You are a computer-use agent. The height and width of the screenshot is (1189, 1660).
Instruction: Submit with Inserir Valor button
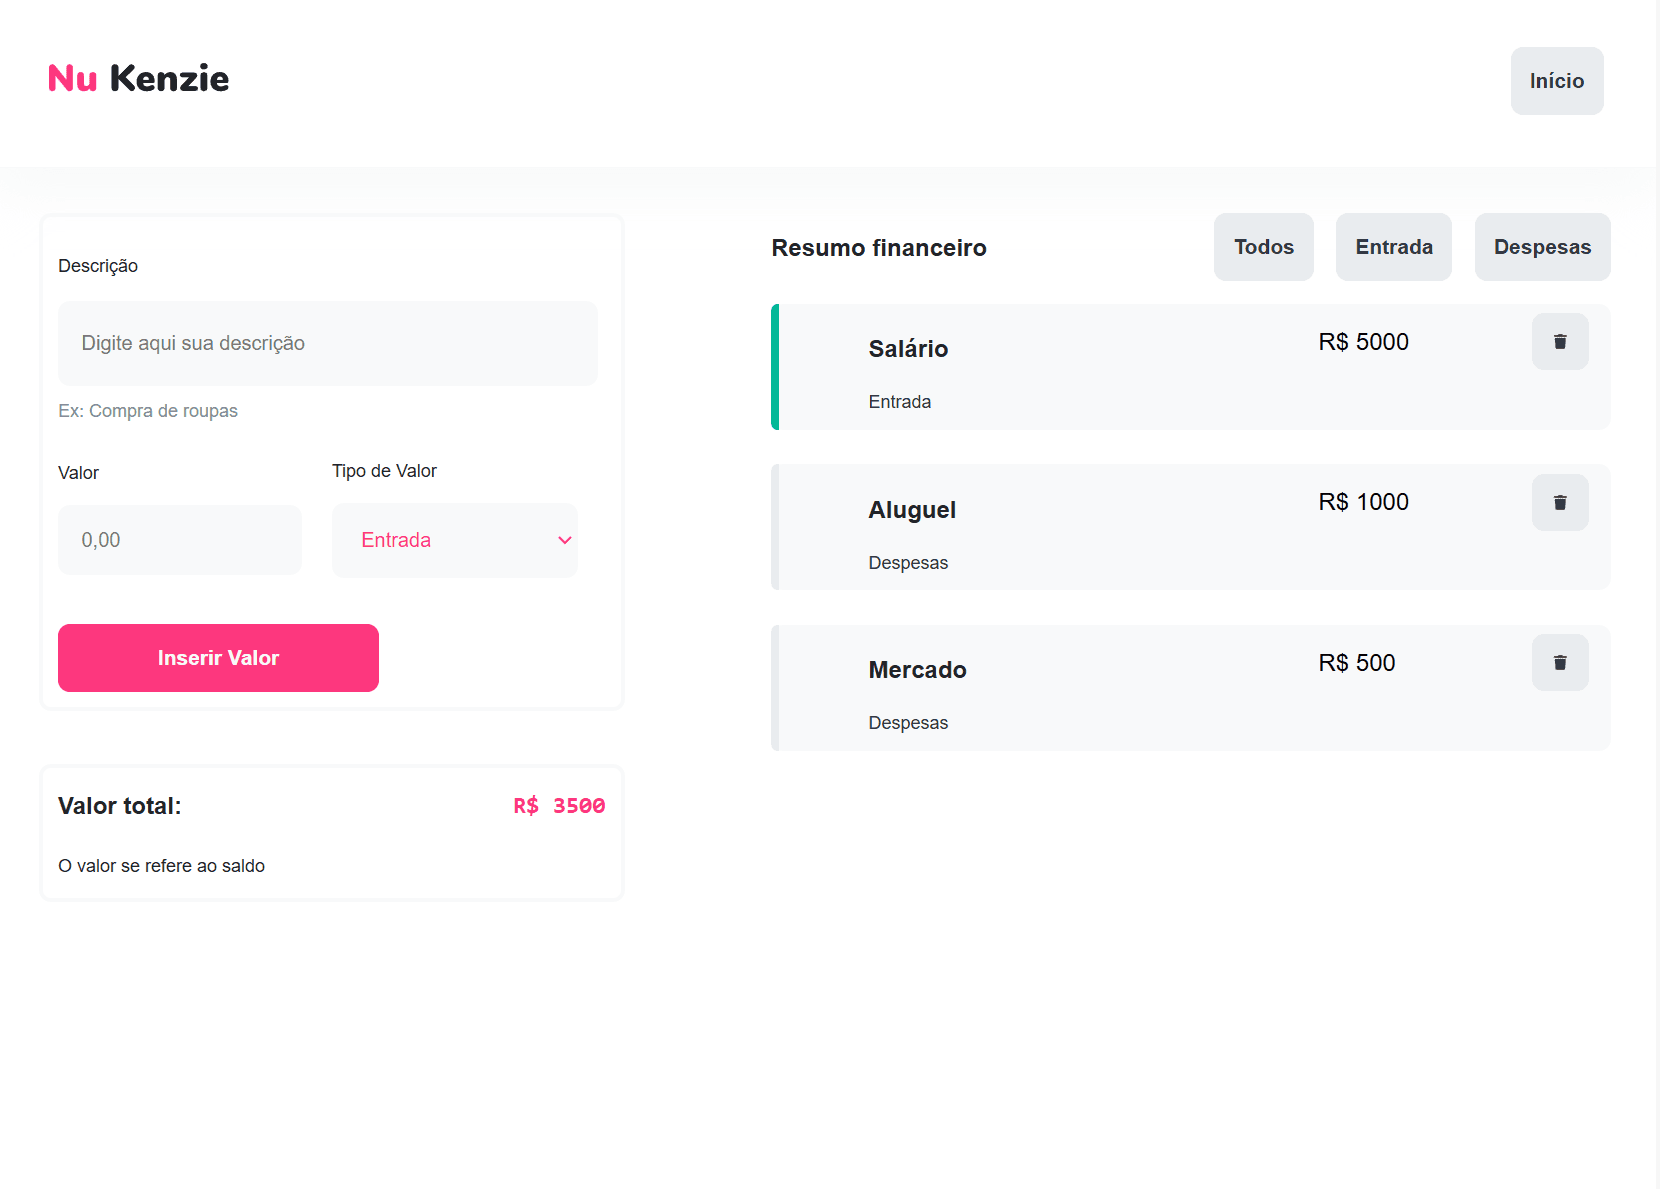[x=218, y=658]
